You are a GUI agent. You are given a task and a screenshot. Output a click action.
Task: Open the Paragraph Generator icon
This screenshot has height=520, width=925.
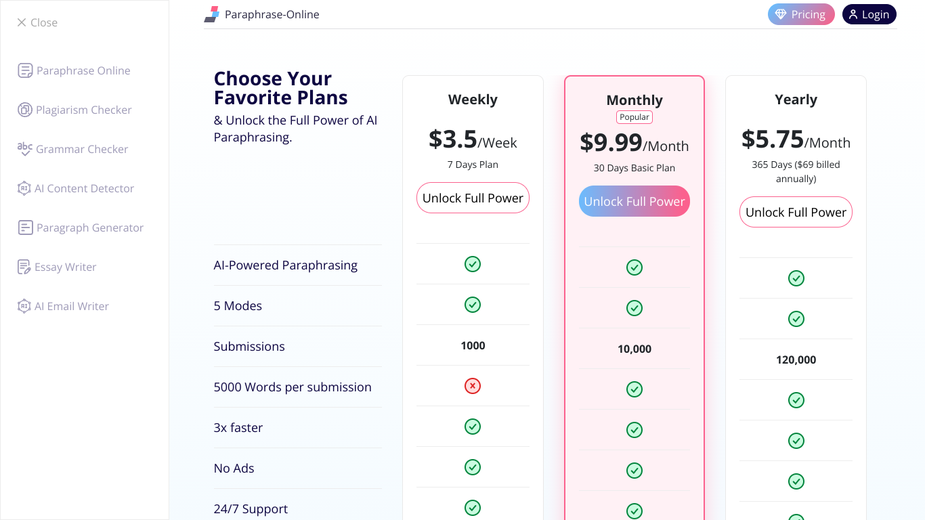[x=25, y=228]
